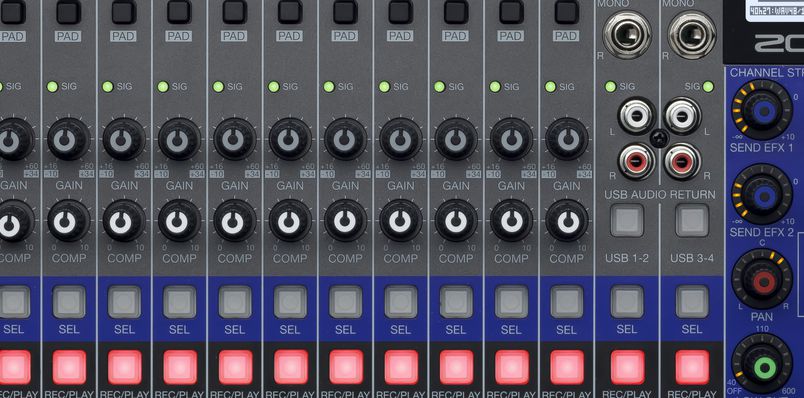Click red R RCA jack in USB 1-2 strip

point(636,162)
